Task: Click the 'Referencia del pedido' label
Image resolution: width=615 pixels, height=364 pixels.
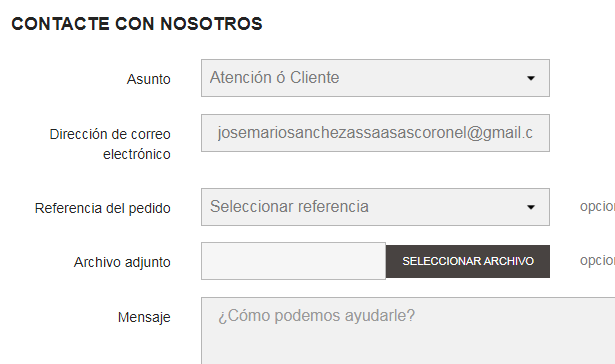Action: (x=103, y=208)
